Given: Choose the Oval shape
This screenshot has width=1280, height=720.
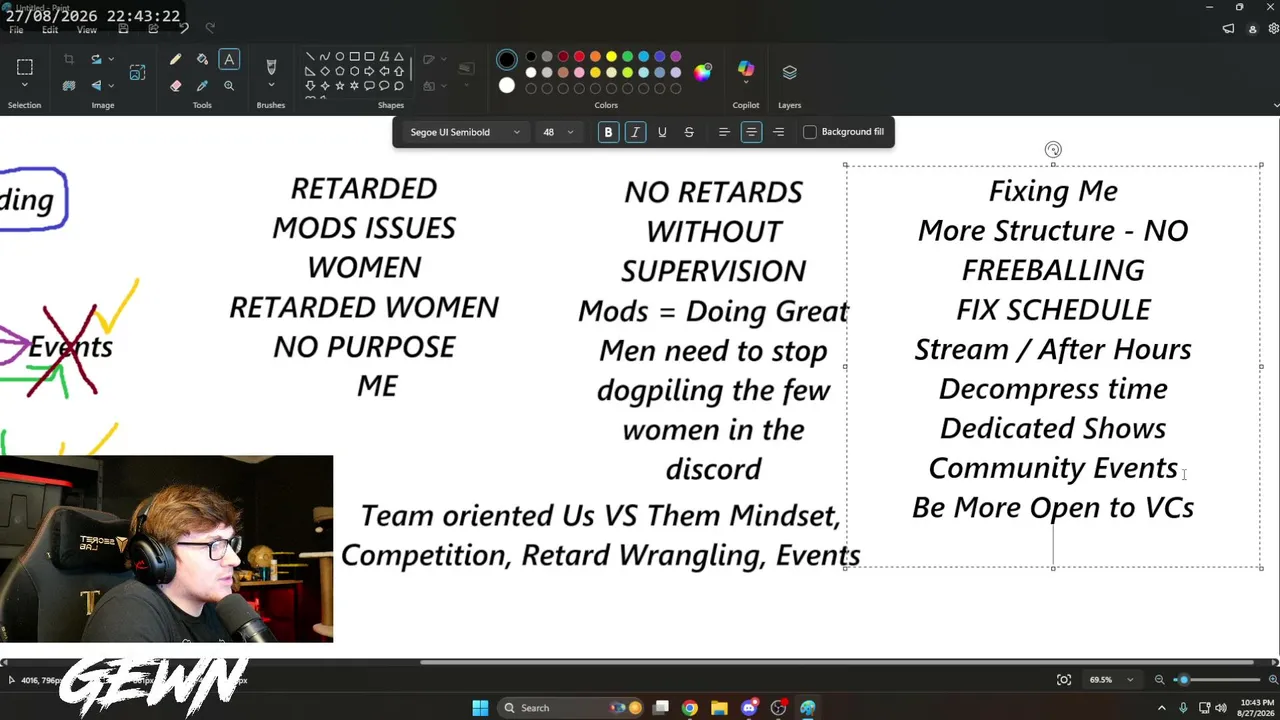Looking at the screenshot, I should (340, 57).
